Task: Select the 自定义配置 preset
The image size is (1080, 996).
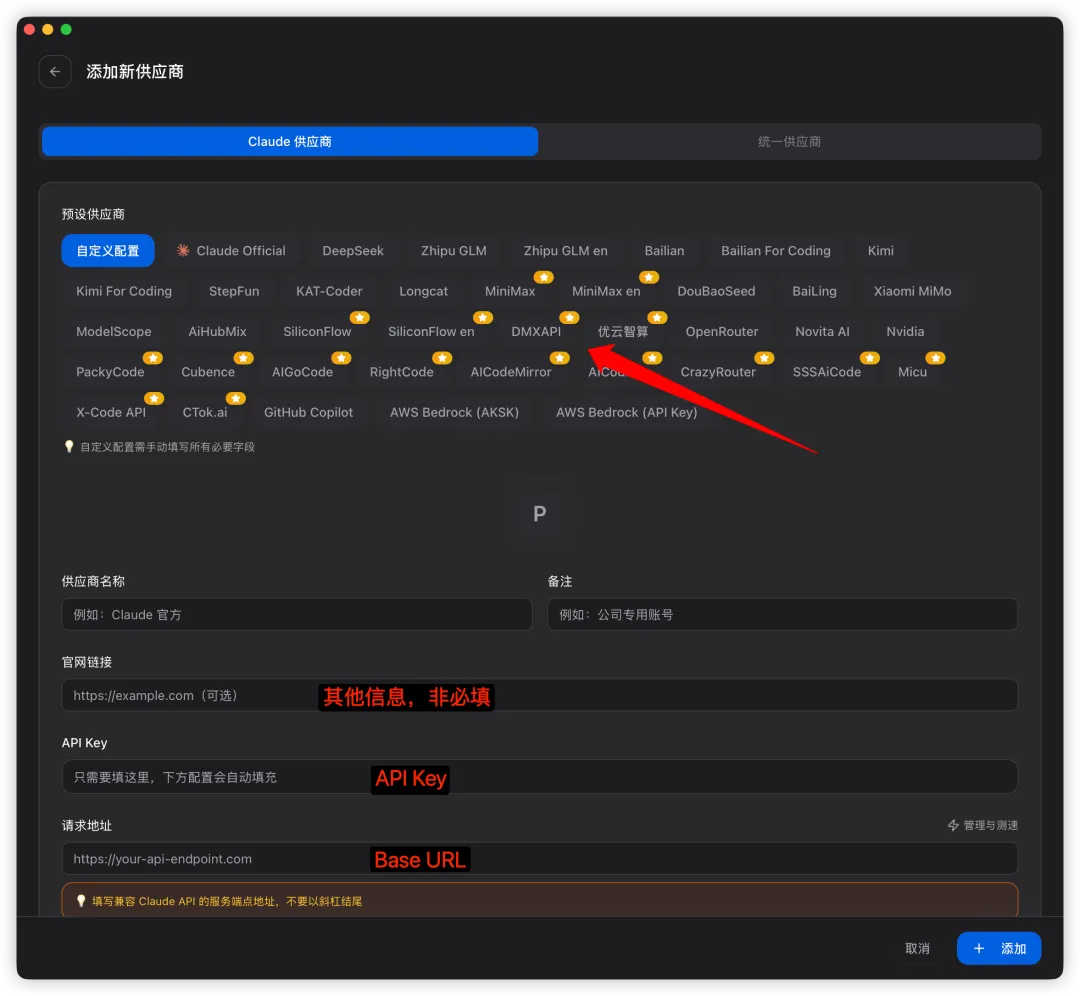Action: pyautogui.click(x=107, y=251)
